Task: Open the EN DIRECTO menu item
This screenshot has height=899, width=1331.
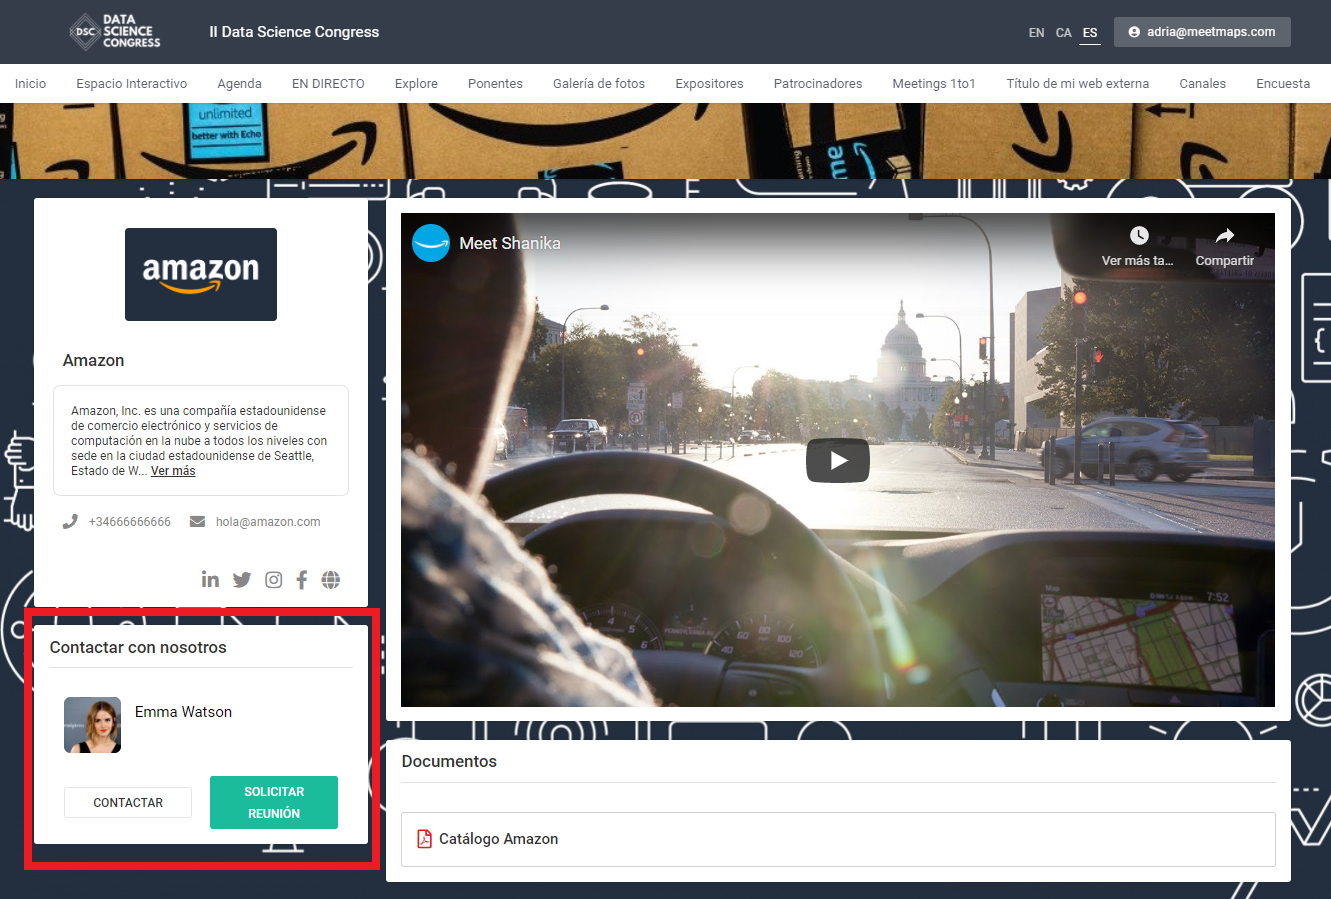Action: point(328,83)
